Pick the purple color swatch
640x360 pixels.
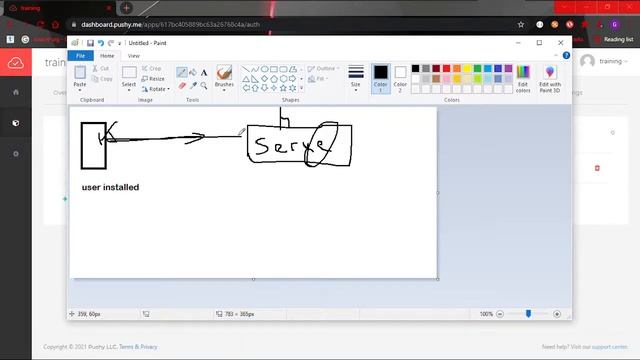tap(508, 69)
